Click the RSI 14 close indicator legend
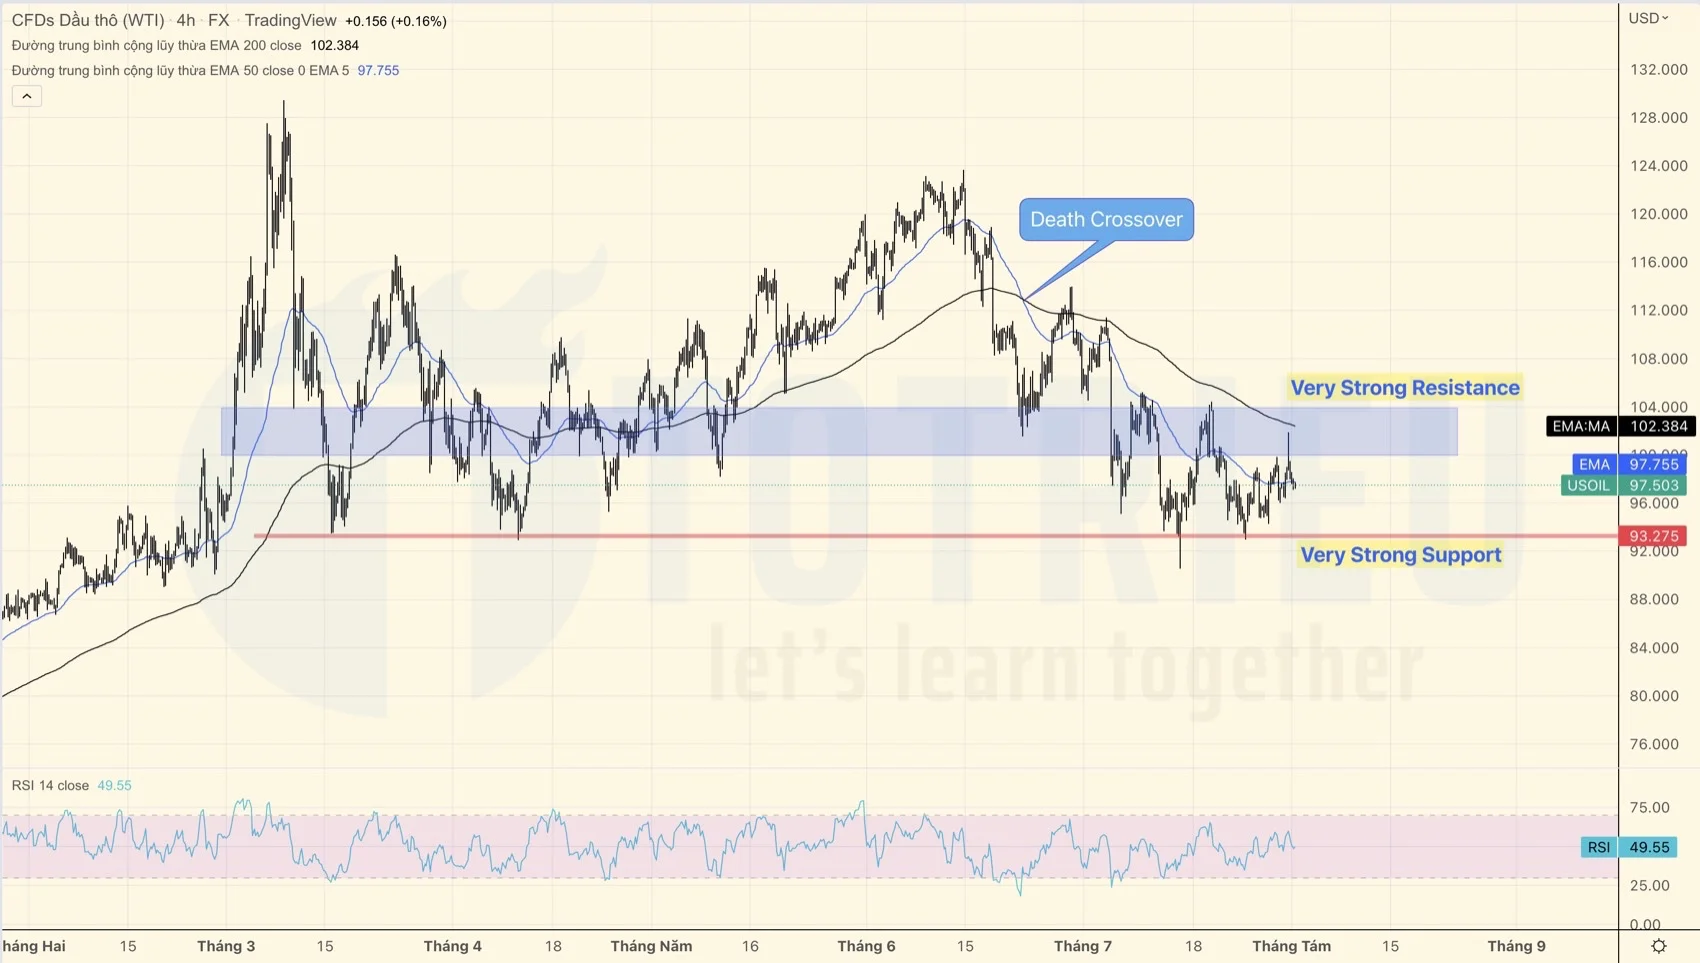Screen dimensions: 1700x963 point(50,785)
